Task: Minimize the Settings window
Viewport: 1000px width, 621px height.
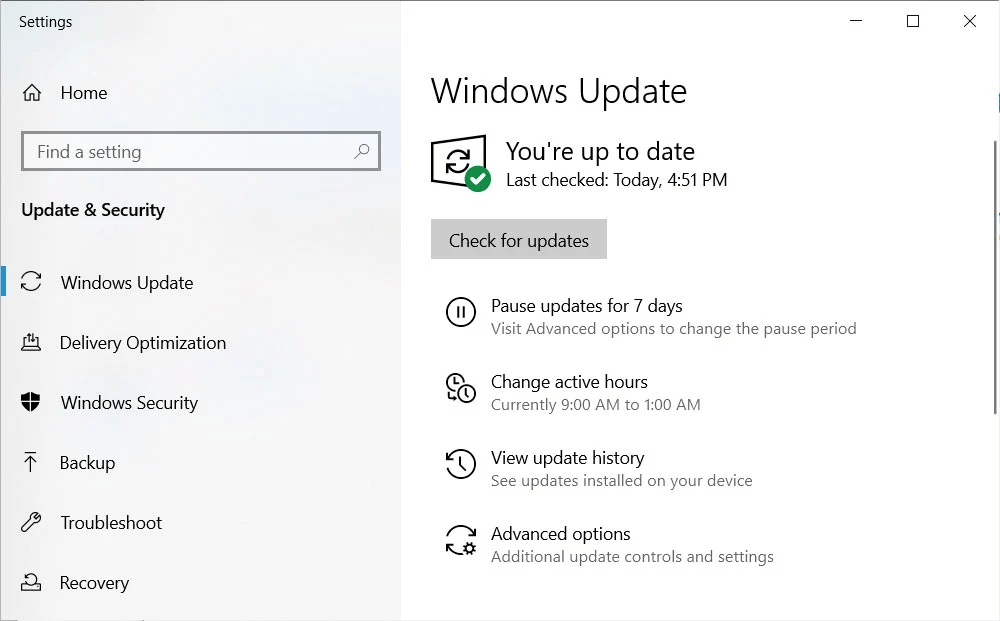Action: click(x=856, y=21)
